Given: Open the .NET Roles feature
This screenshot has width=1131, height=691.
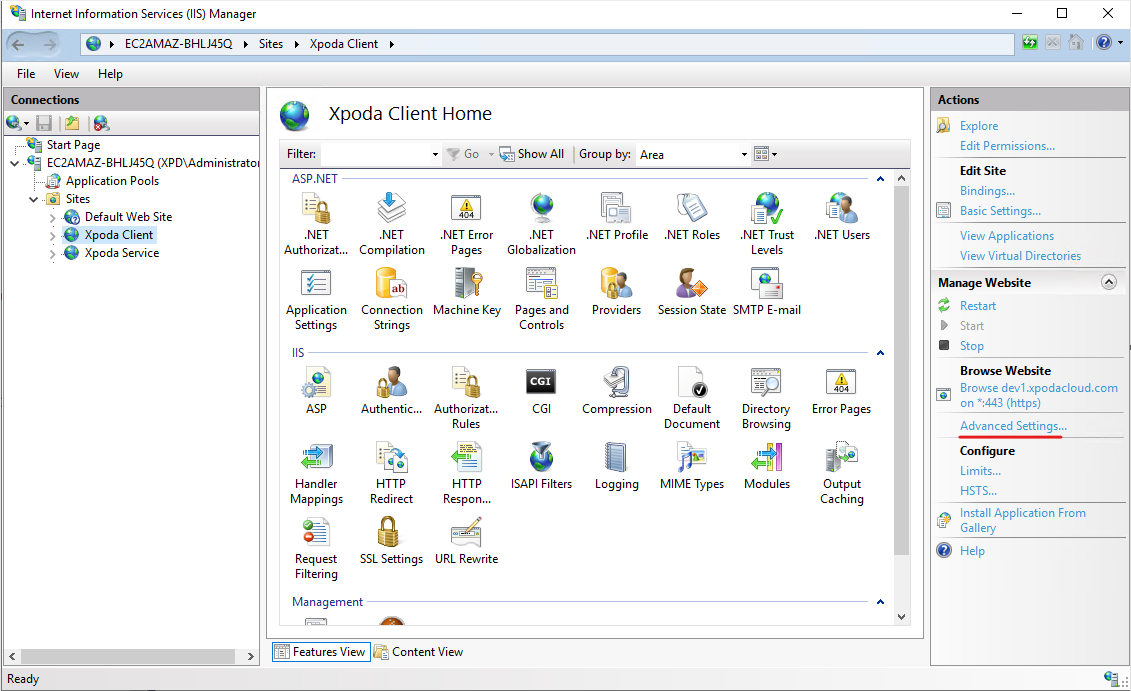Looking at the screenshot, I should coord(692,216).
